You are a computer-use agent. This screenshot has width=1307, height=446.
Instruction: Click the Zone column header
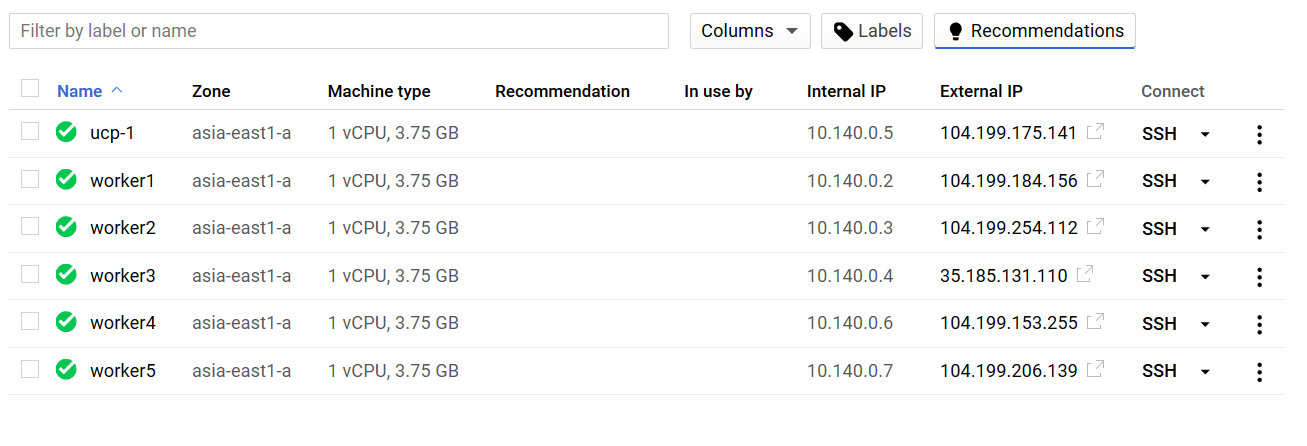211,91
